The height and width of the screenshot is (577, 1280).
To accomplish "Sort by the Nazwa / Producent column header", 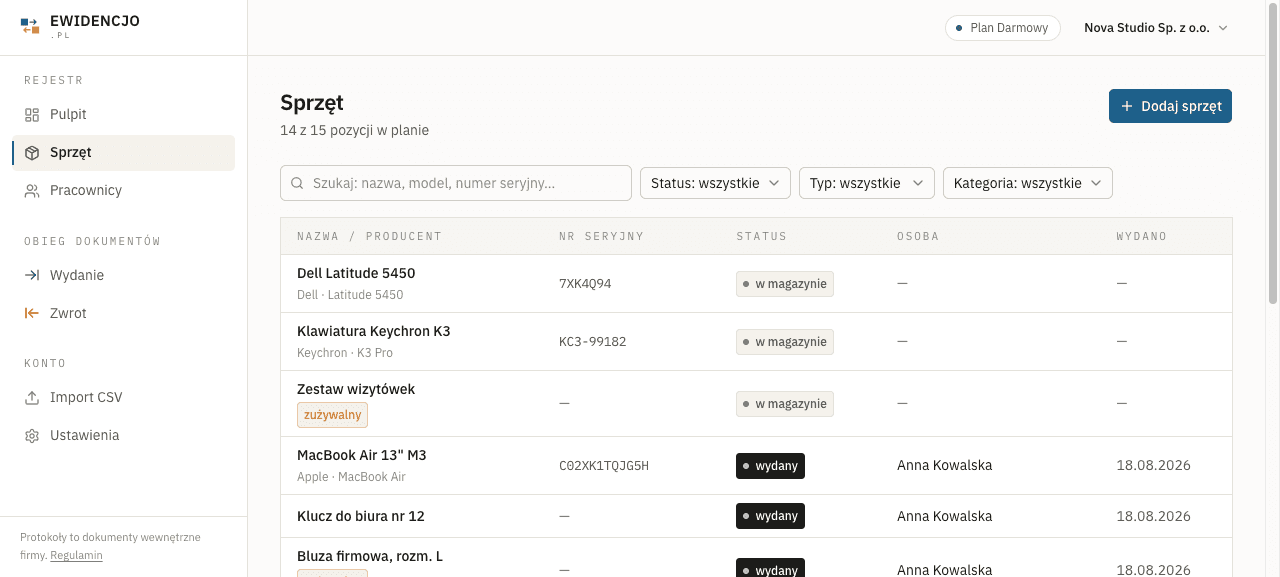I will coord(369,236).
